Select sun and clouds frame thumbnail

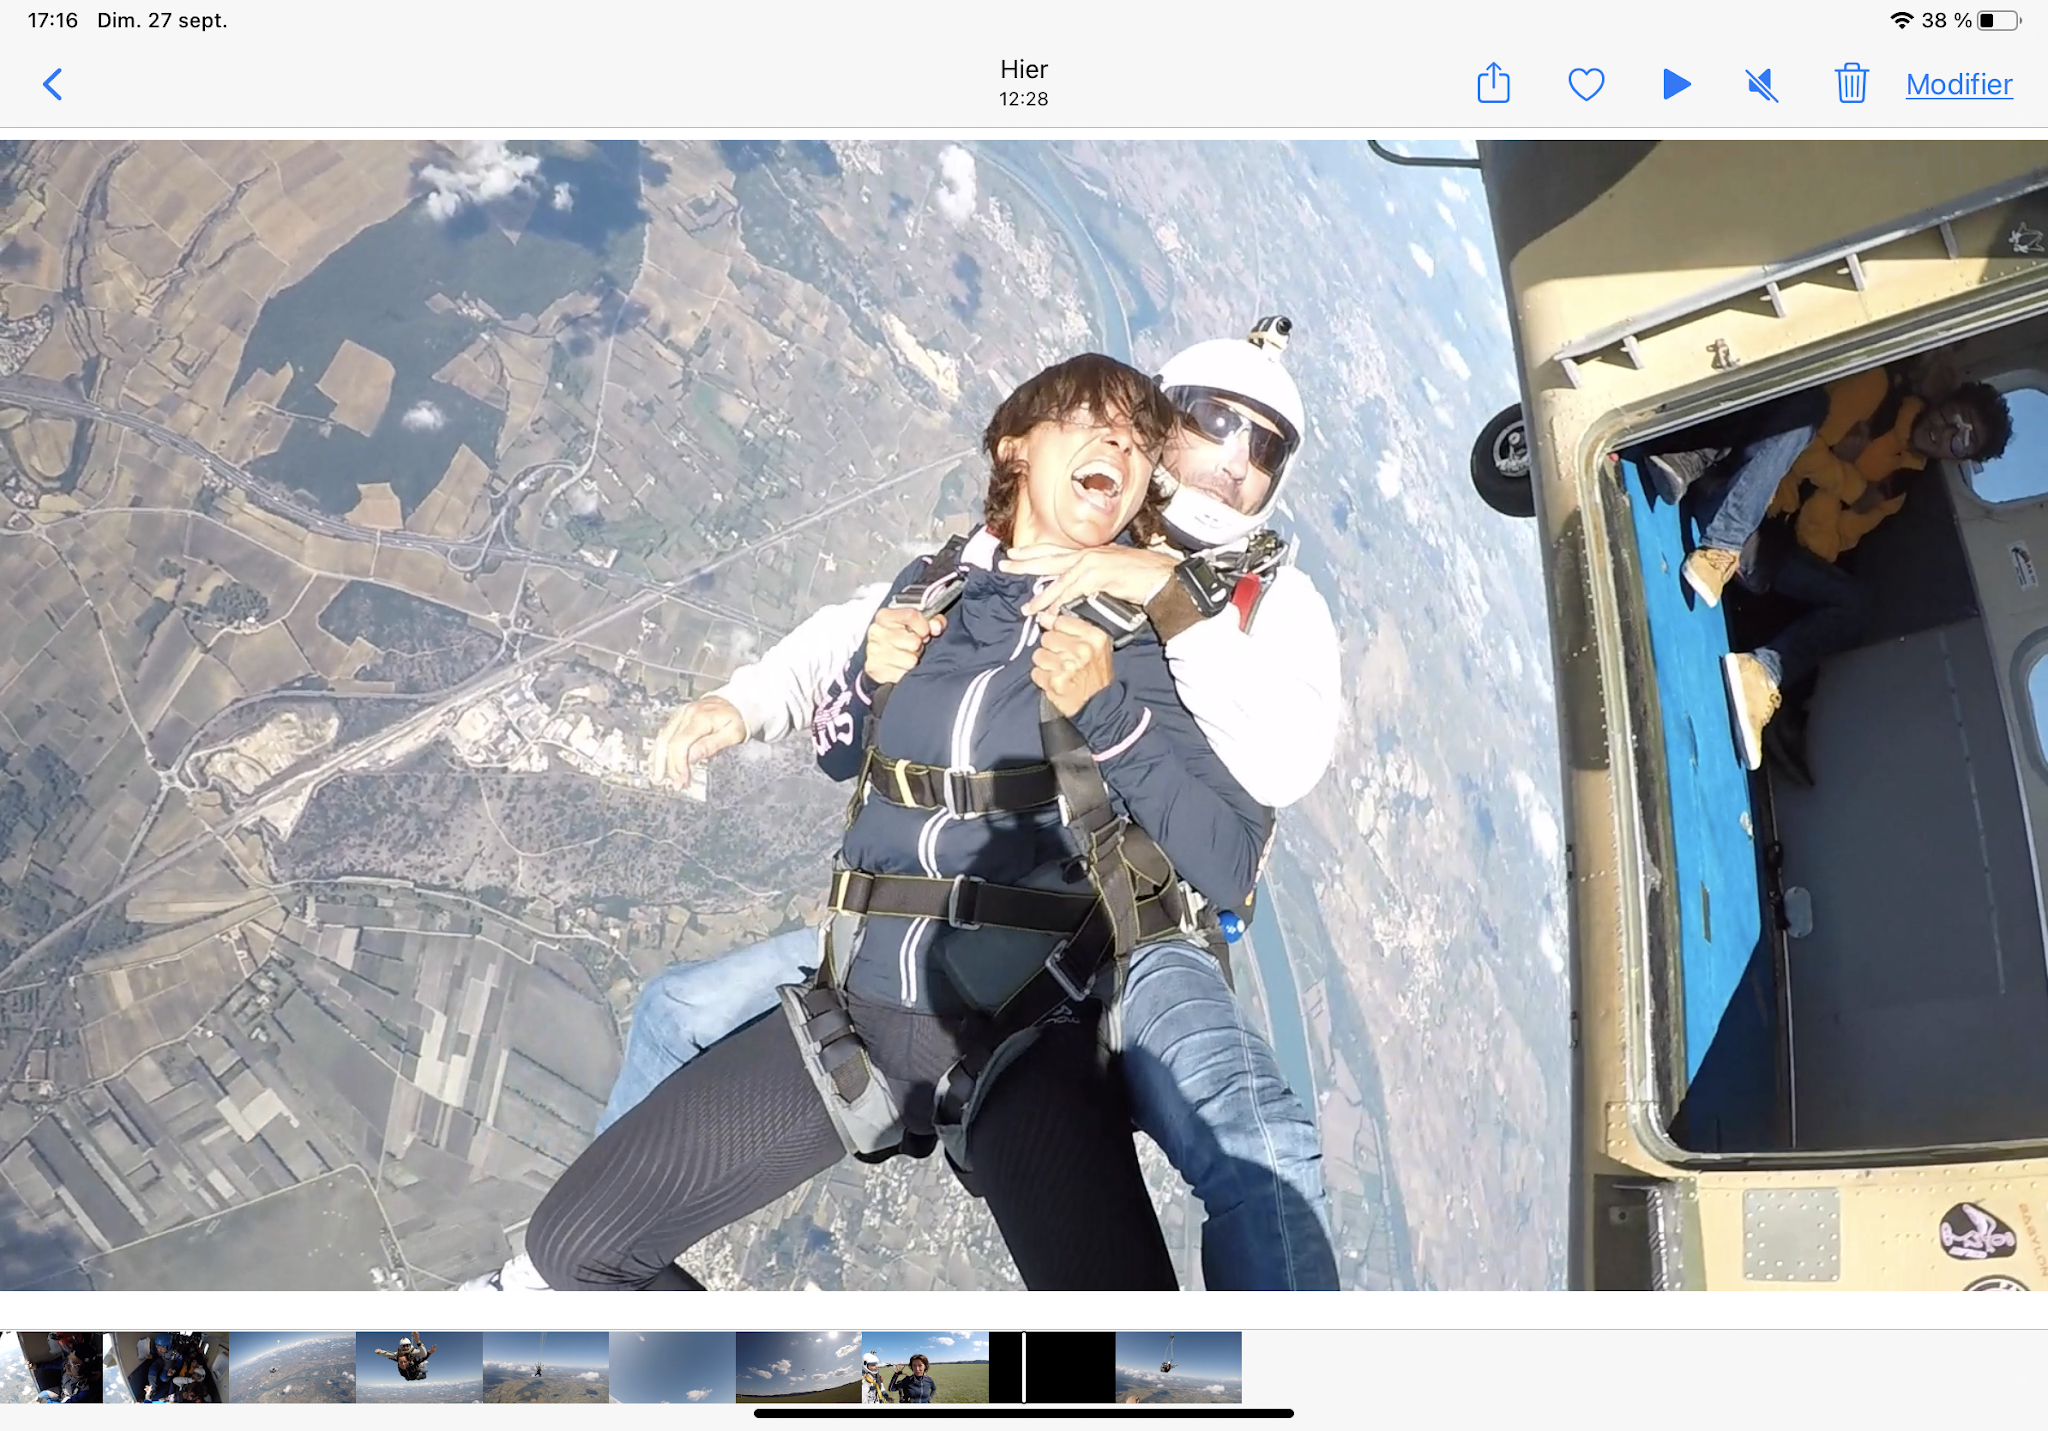click(798, 1367)
